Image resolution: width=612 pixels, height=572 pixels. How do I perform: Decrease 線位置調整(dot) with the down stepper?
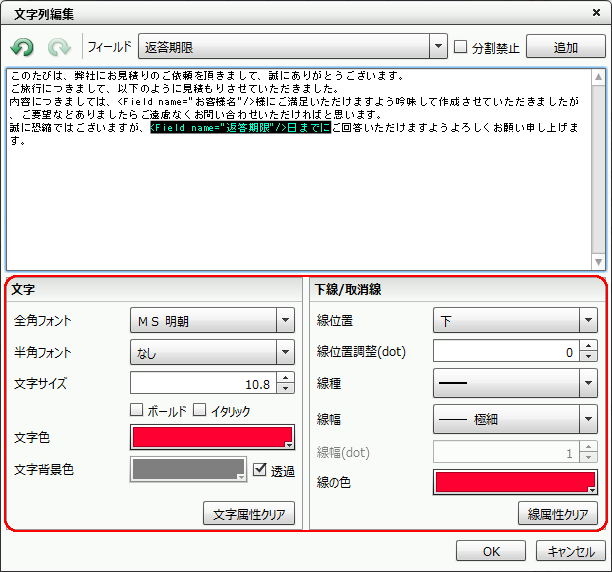point(589,356)
